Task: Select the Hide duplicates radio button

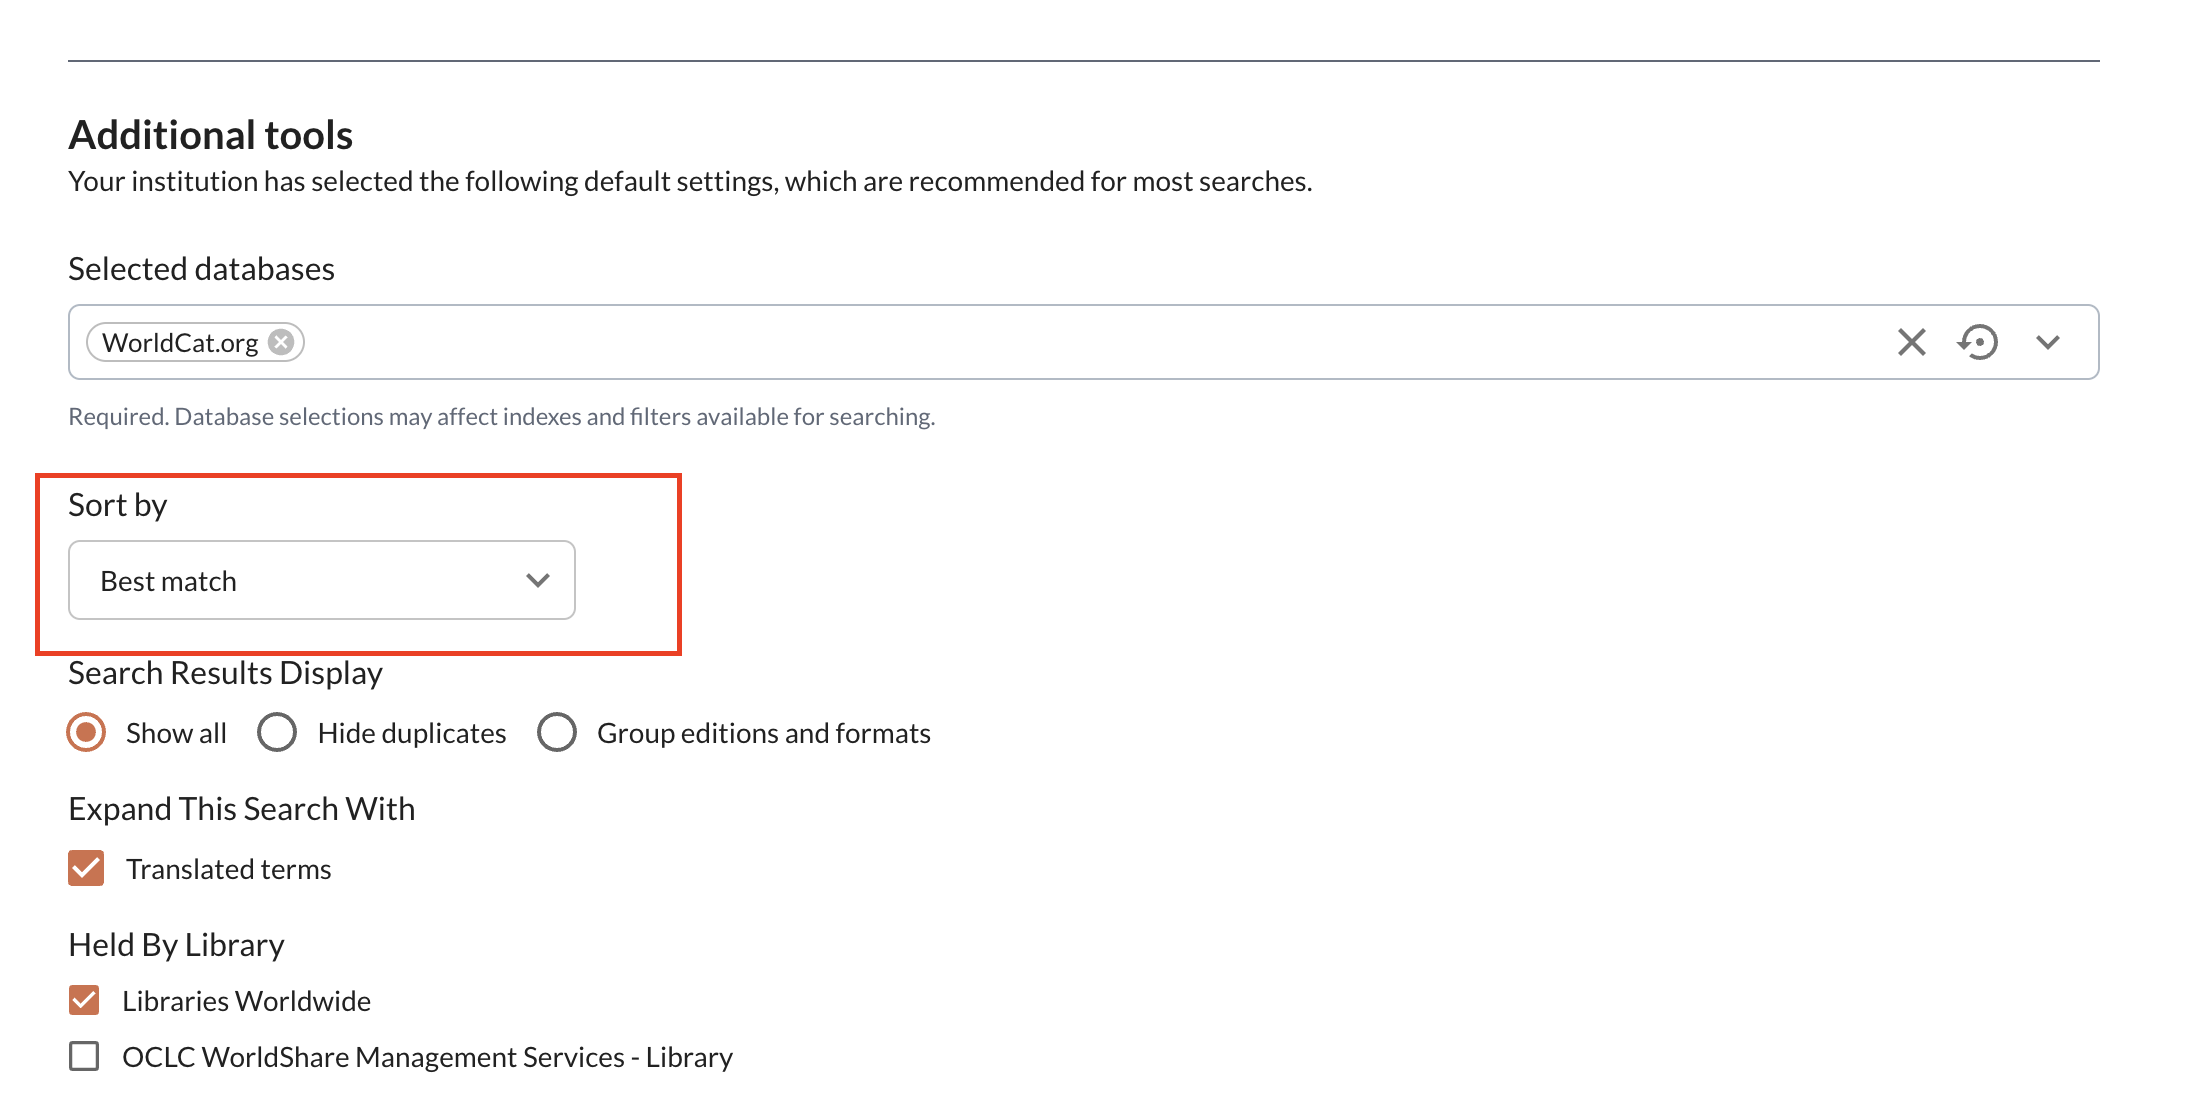Action: 277,732
